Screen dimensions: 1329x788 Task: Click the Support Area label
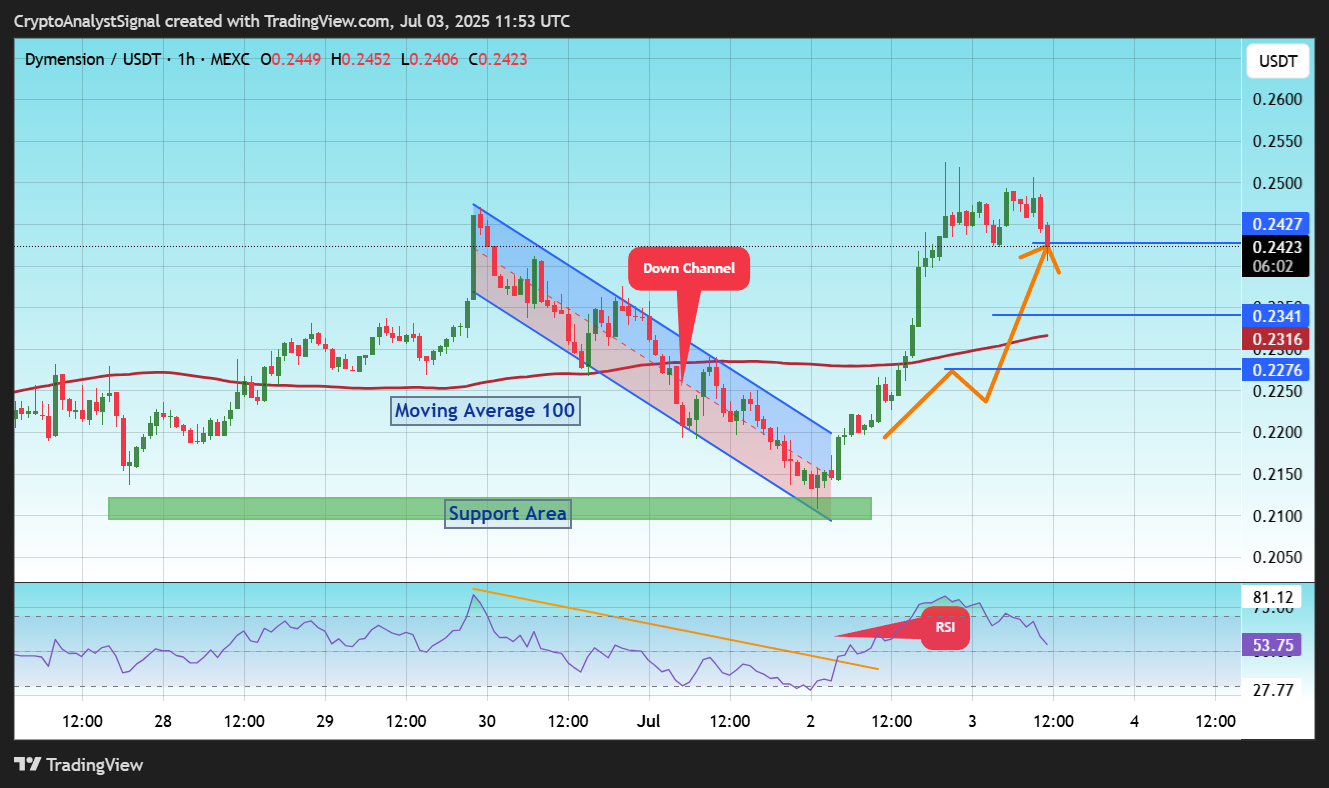click(508, 514)
